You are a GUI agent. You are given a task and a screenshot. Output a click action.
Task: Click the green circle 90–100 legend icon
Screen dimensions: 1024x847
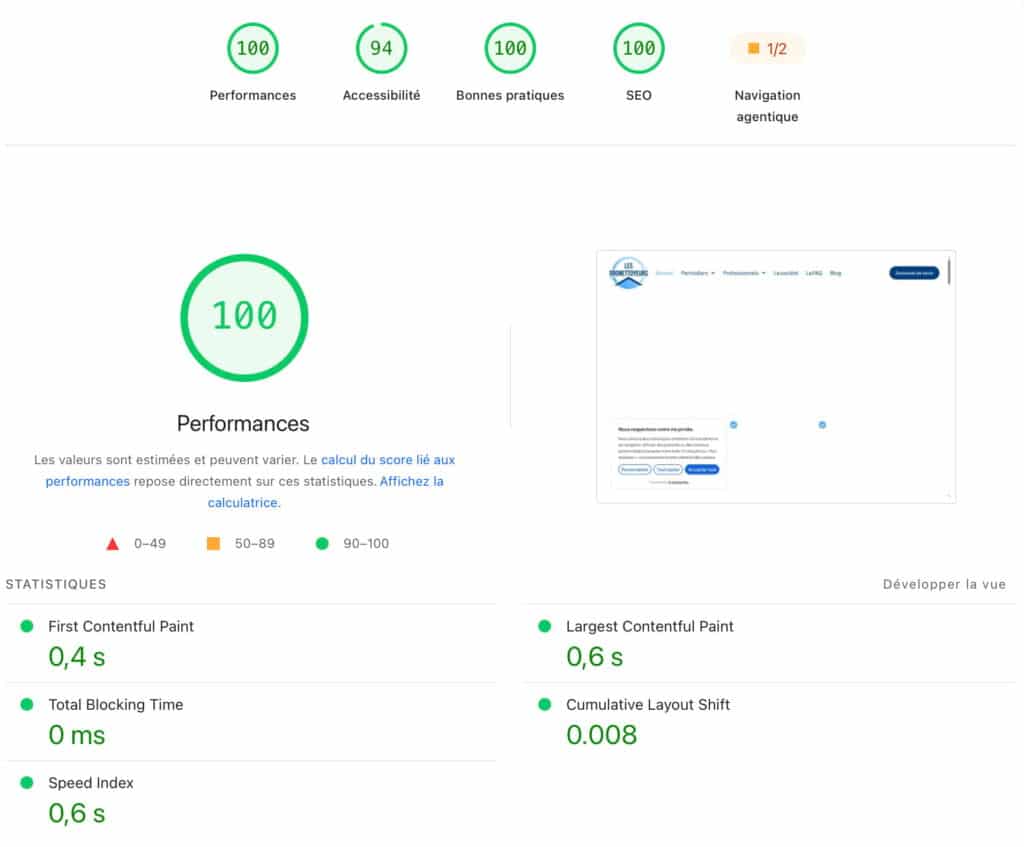point(322,543)
